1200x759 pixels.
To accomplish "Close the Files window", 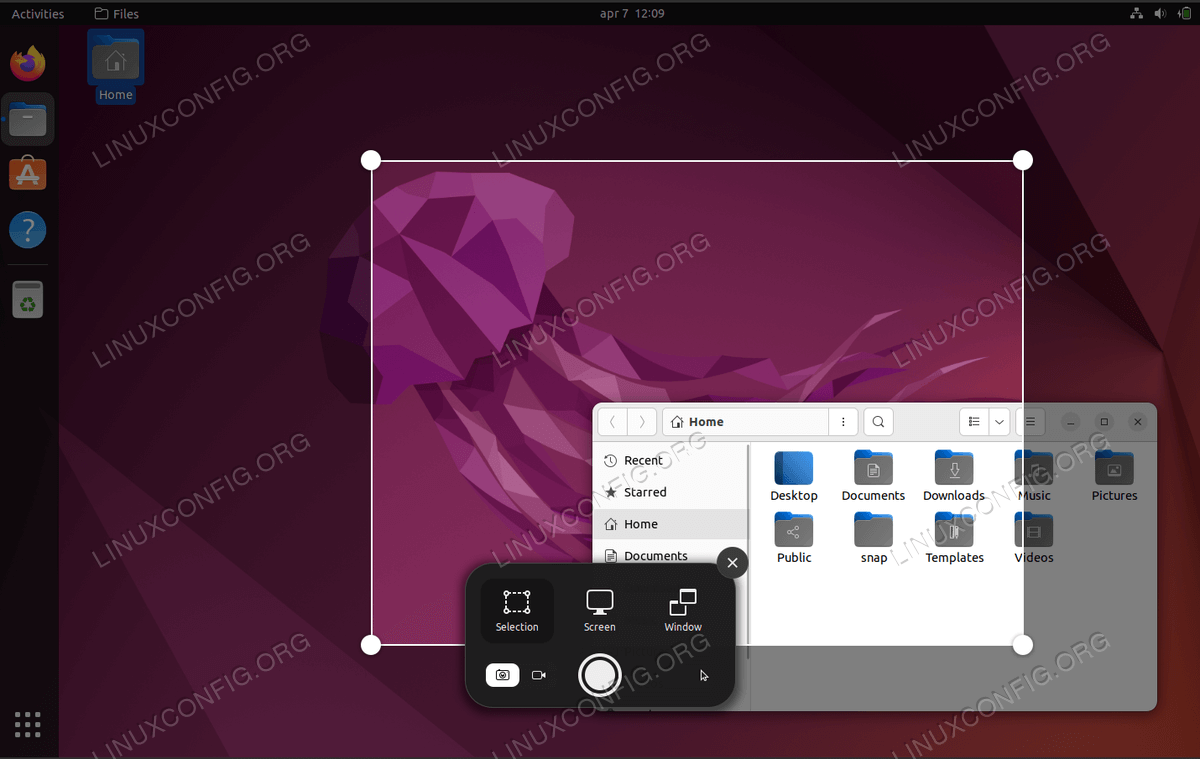I will tap(1137, 422).
